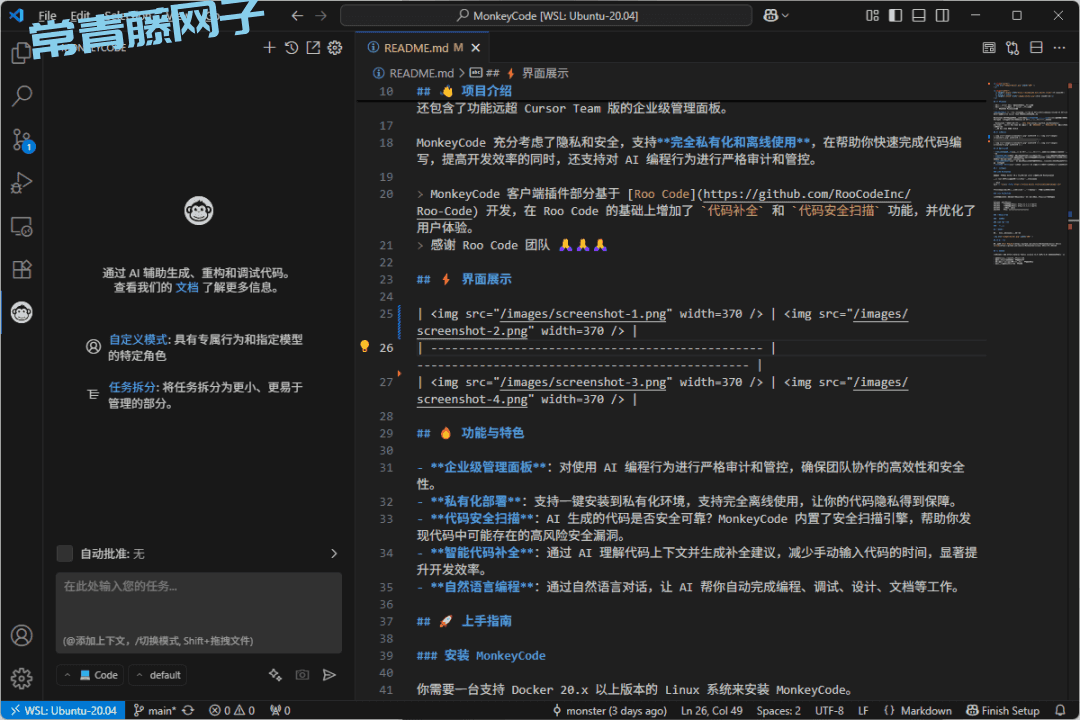Change indentation via Spaces: 2
Screen dimensions: 1080x720
pyautogui.click(x=778, y=710)
